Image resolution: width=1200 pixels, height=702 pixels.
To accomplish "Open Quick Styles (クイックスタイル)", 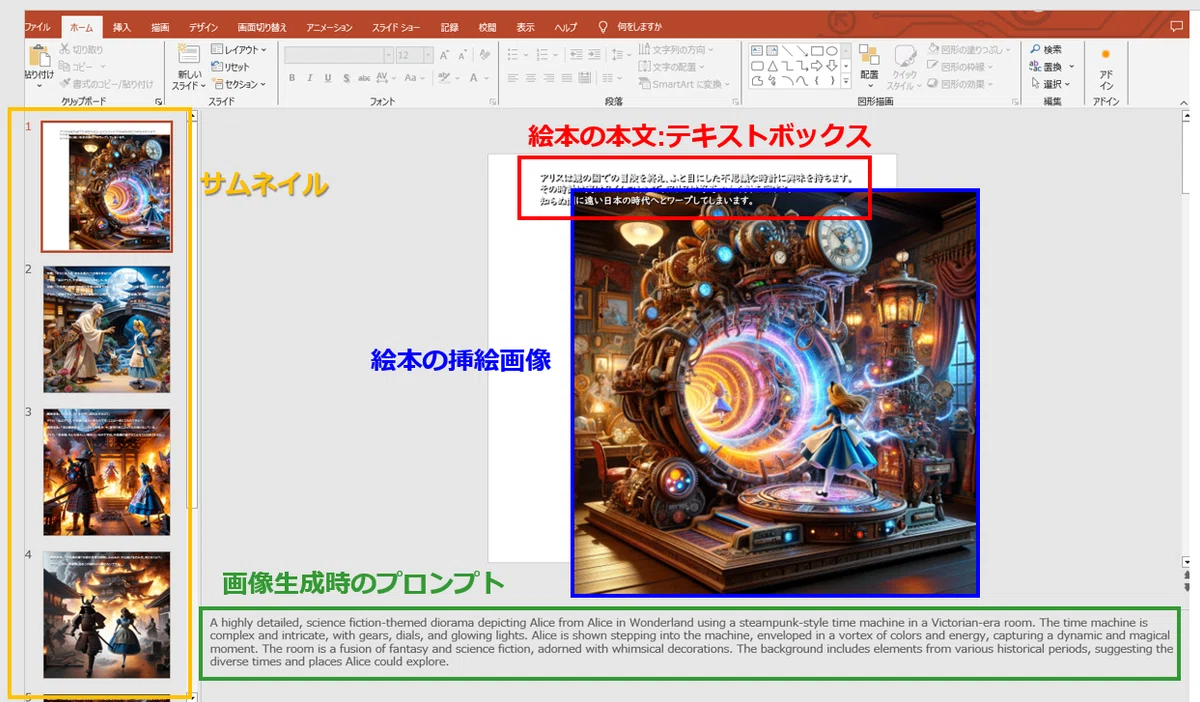I will click(x=904, y=66).
